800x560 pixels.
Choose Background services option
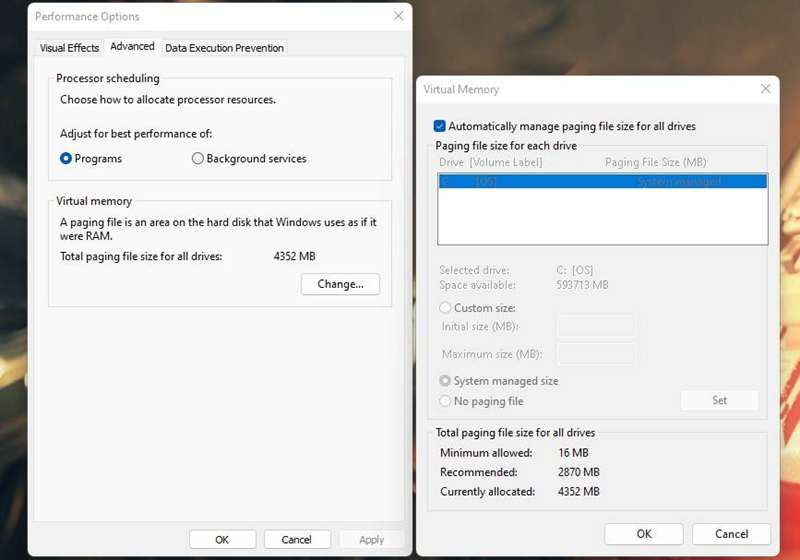[x=197, y=159]
